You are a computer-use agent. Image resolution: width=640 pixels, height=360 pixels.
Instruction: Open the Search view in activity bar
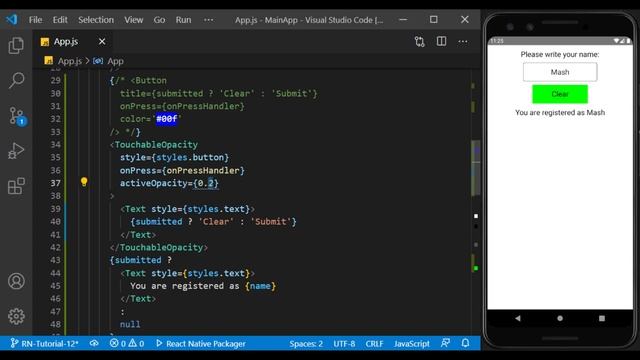pos(16,80)
